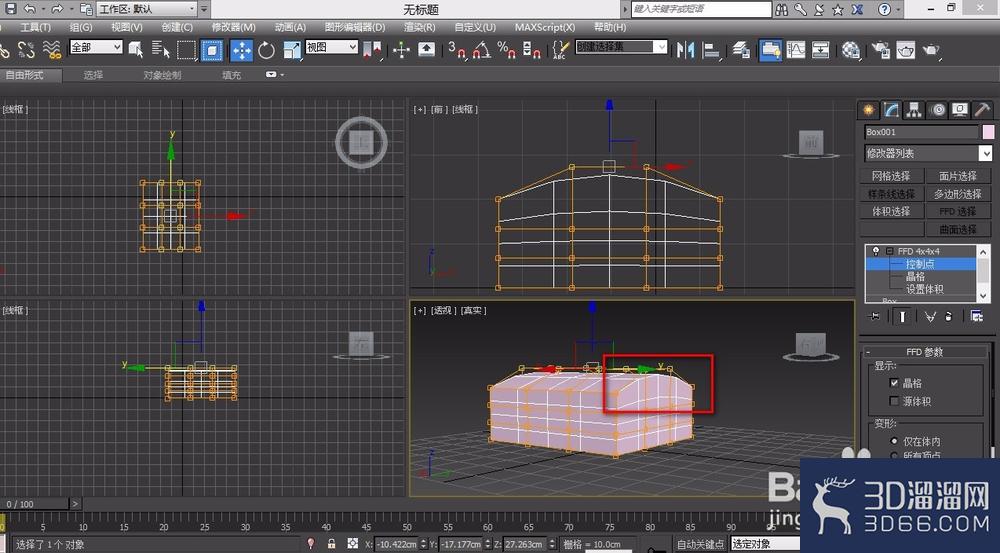Switch to the 对象绘制 ribbon tab
The width and height of the screenshot is (1000, 553).
[x=162, y=75]
